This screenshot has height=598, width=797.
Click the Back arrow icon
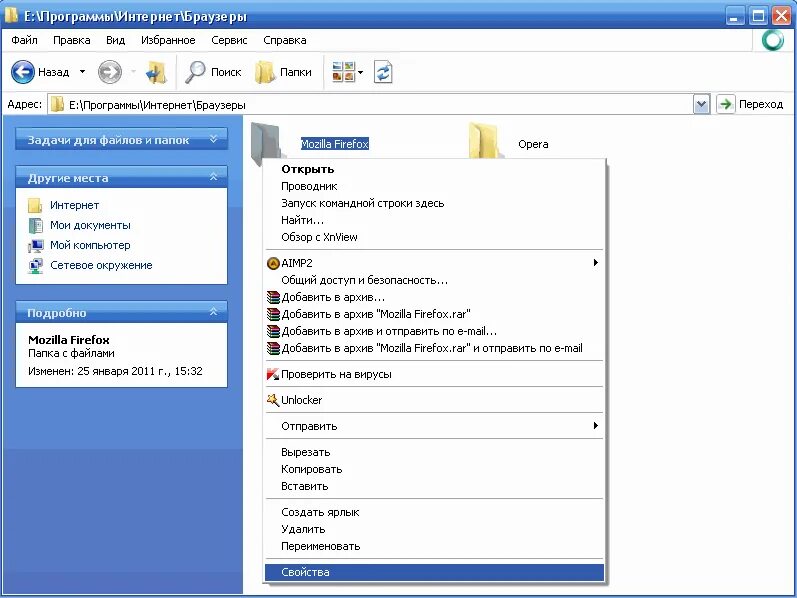pyautogui.click(x=23, y=72)
